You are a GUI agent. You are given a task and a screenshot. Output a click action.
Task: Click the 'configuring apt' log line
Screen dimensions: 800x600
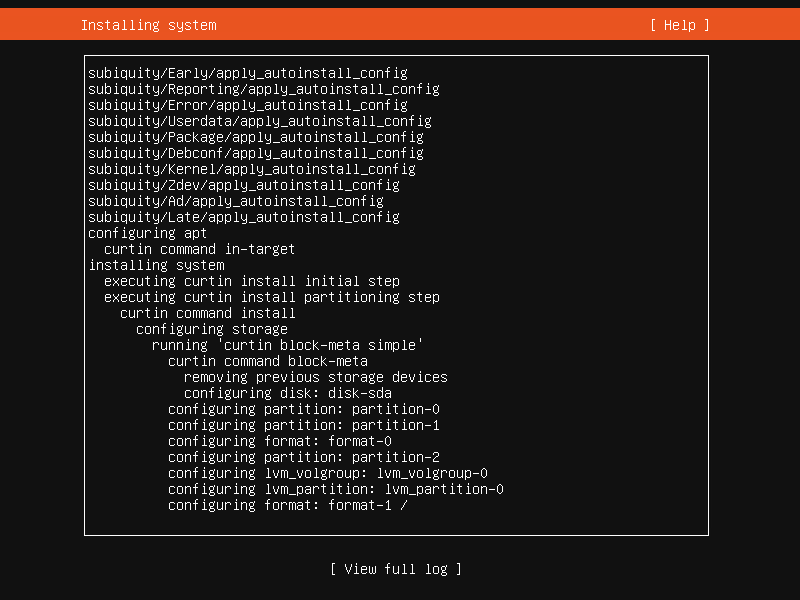click(x=148, y=233)
